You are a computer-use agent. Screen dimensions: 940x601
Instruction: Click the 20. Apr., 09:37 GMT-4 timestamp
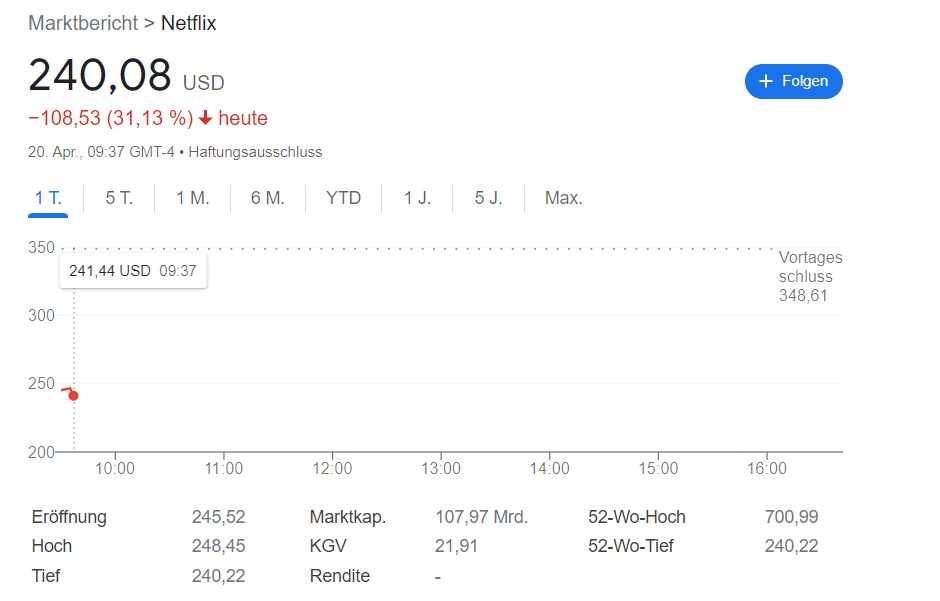(101, 152)
